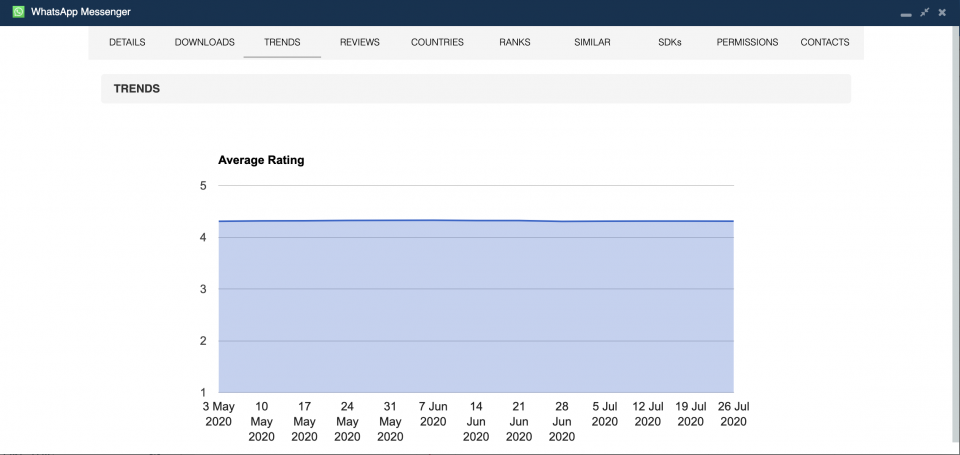Viewport: 960px width, 455px height.
Task: Click the WhatsApp Messenger title text
Action: pos(81,12)
